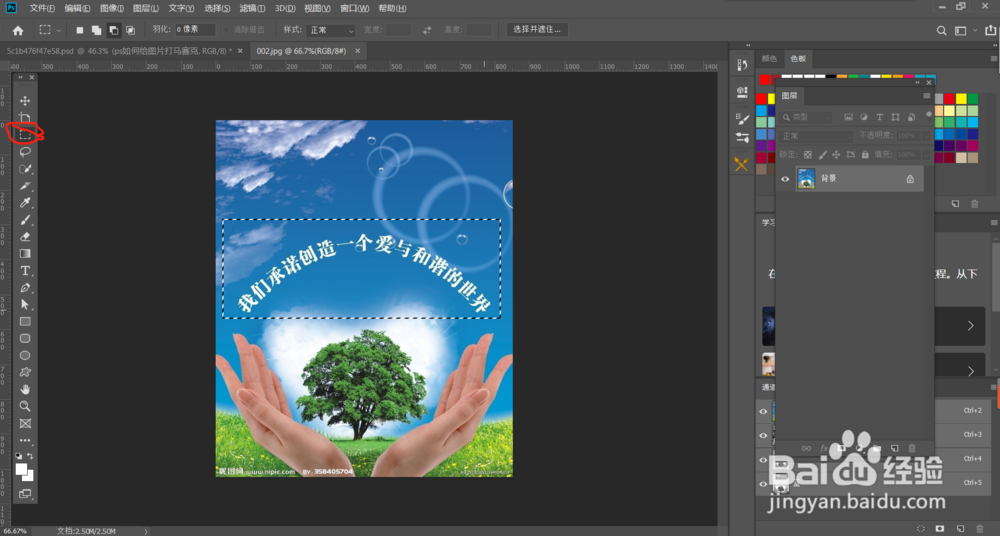Select the Eraser tool
The image size is (1000, 536).
[25, 237]
